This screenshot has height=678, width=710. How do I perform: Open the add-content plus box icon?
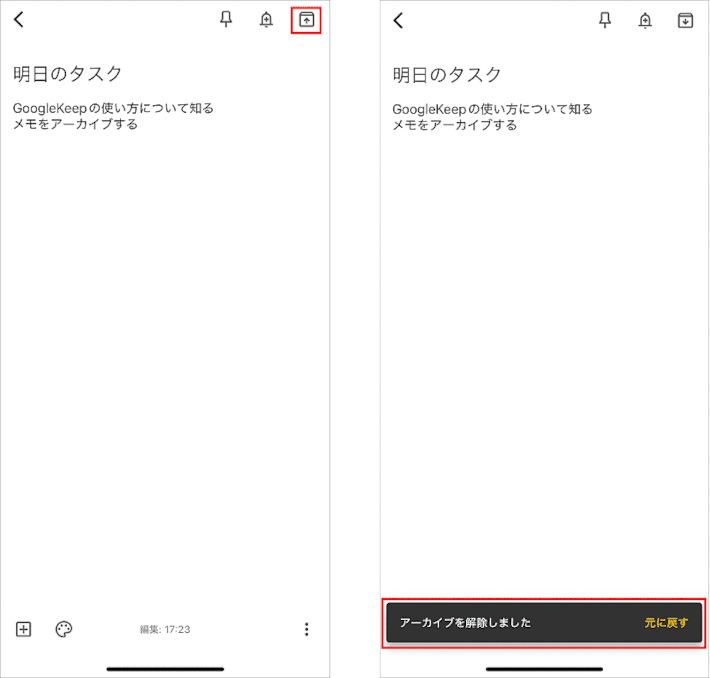tap(24, 629)
